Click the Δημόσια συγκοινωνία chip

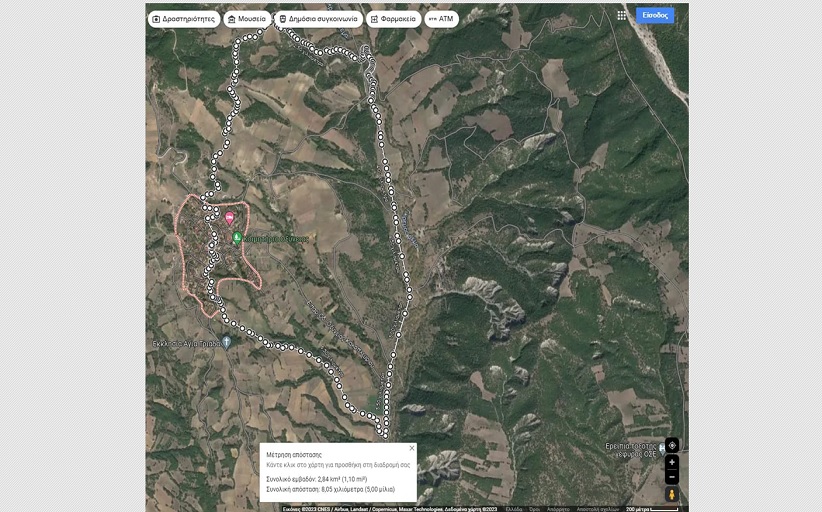[318, 19]
